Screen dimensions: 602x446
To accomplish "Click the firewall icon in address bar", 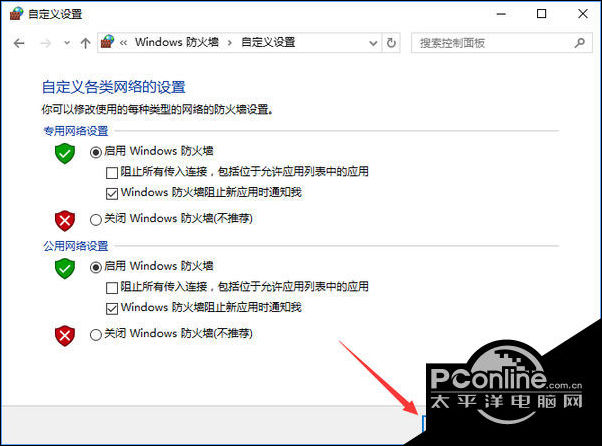I will pos(108,42).
